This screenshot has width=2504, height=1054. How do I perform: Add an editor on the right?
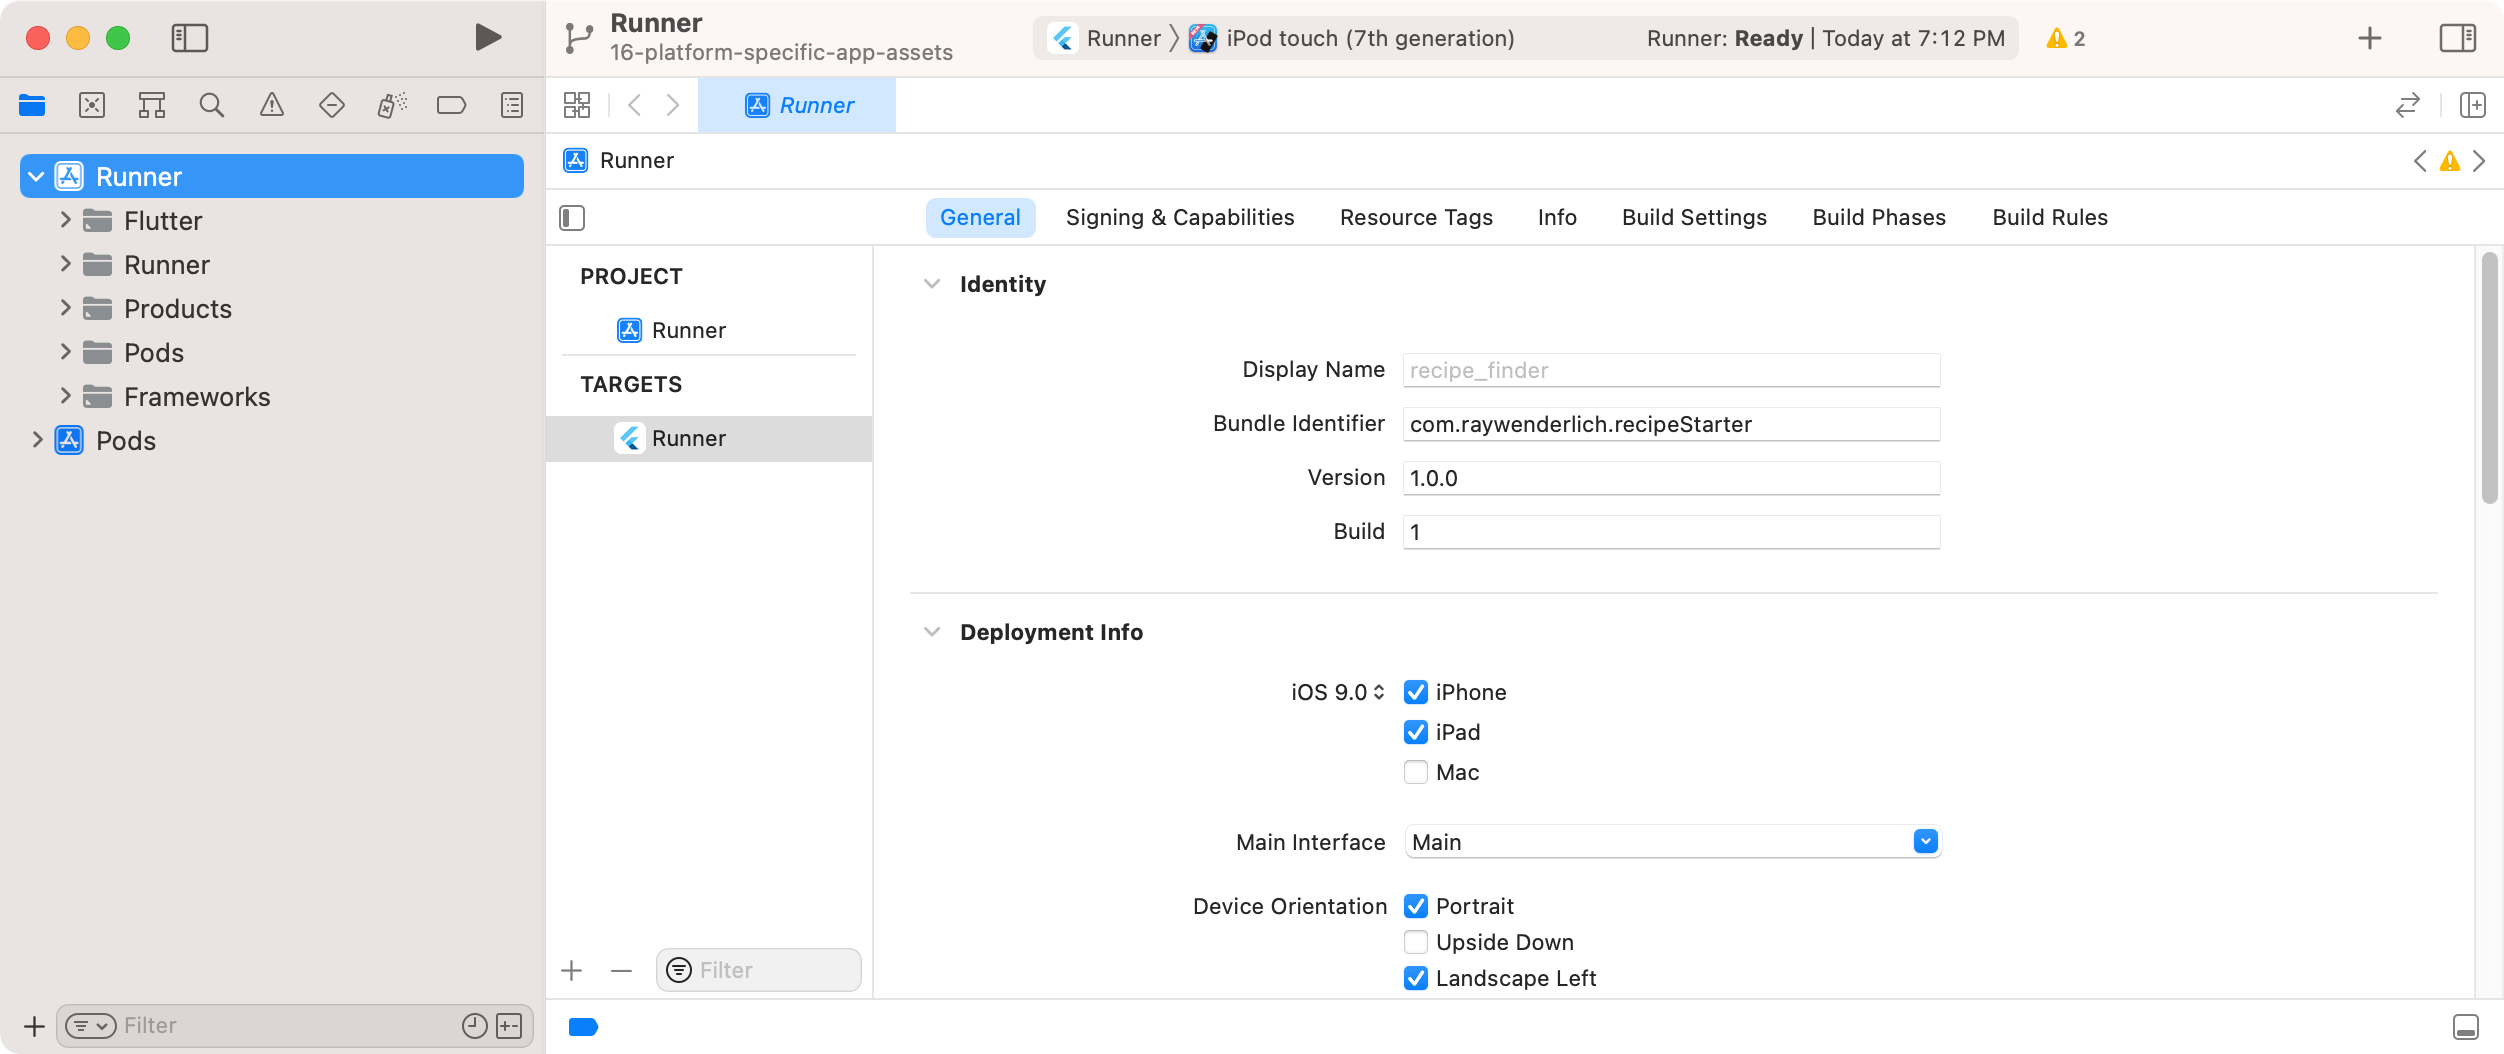[2473, 105]
